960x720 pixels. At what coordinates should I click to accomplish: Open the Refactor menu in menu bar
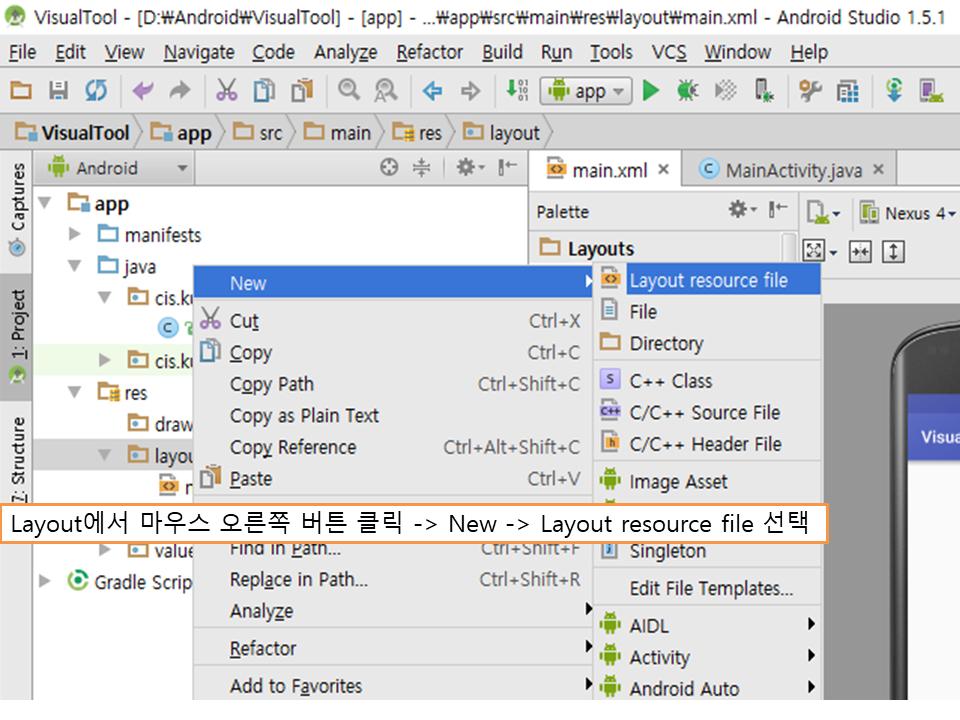[x=429, y=52]
